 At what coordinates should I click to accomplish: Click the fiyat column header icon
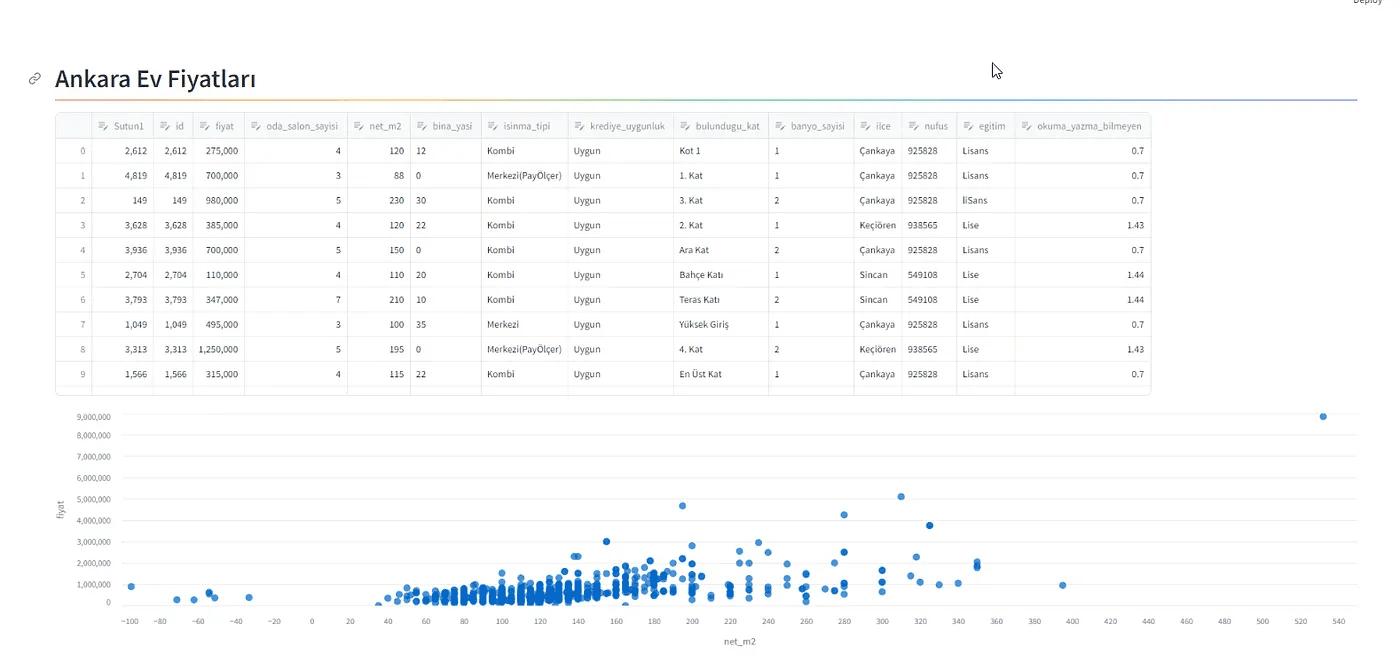pos(204,126)
